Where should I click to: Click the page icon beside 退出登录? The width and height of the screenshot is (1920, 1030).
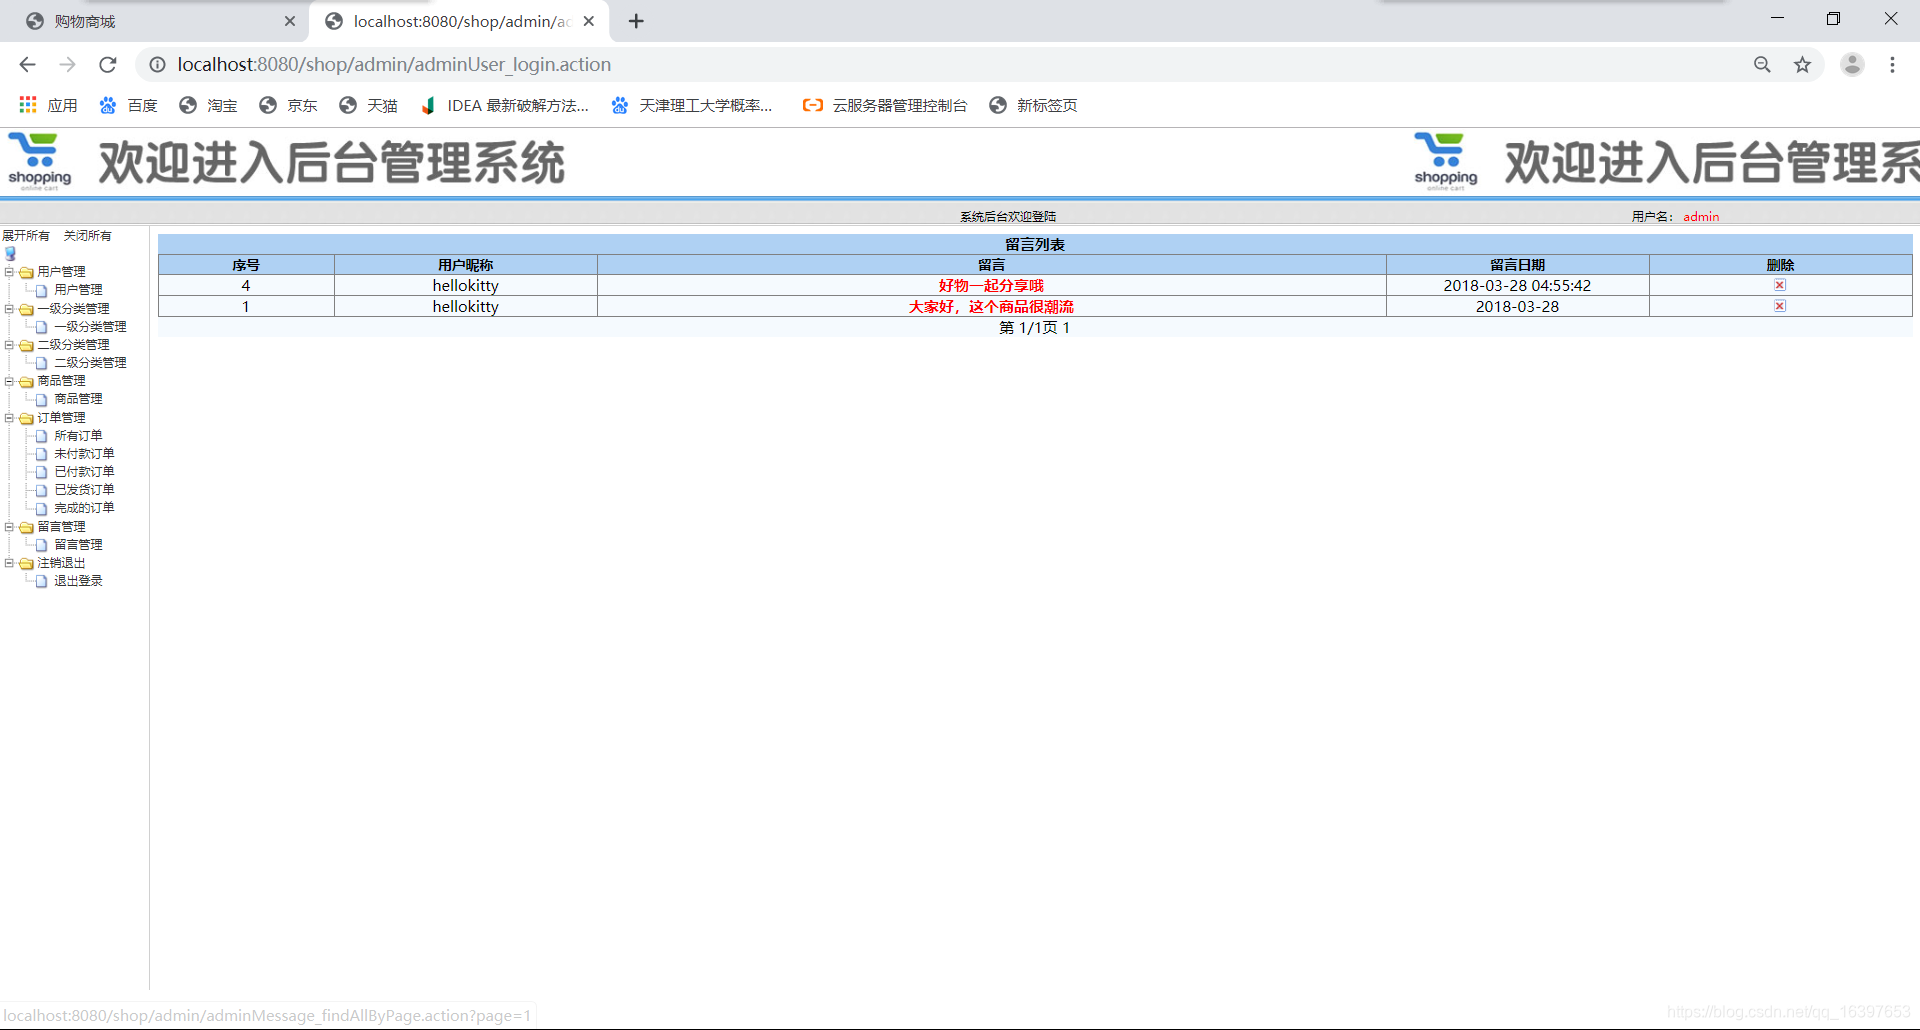click(41, 581)
